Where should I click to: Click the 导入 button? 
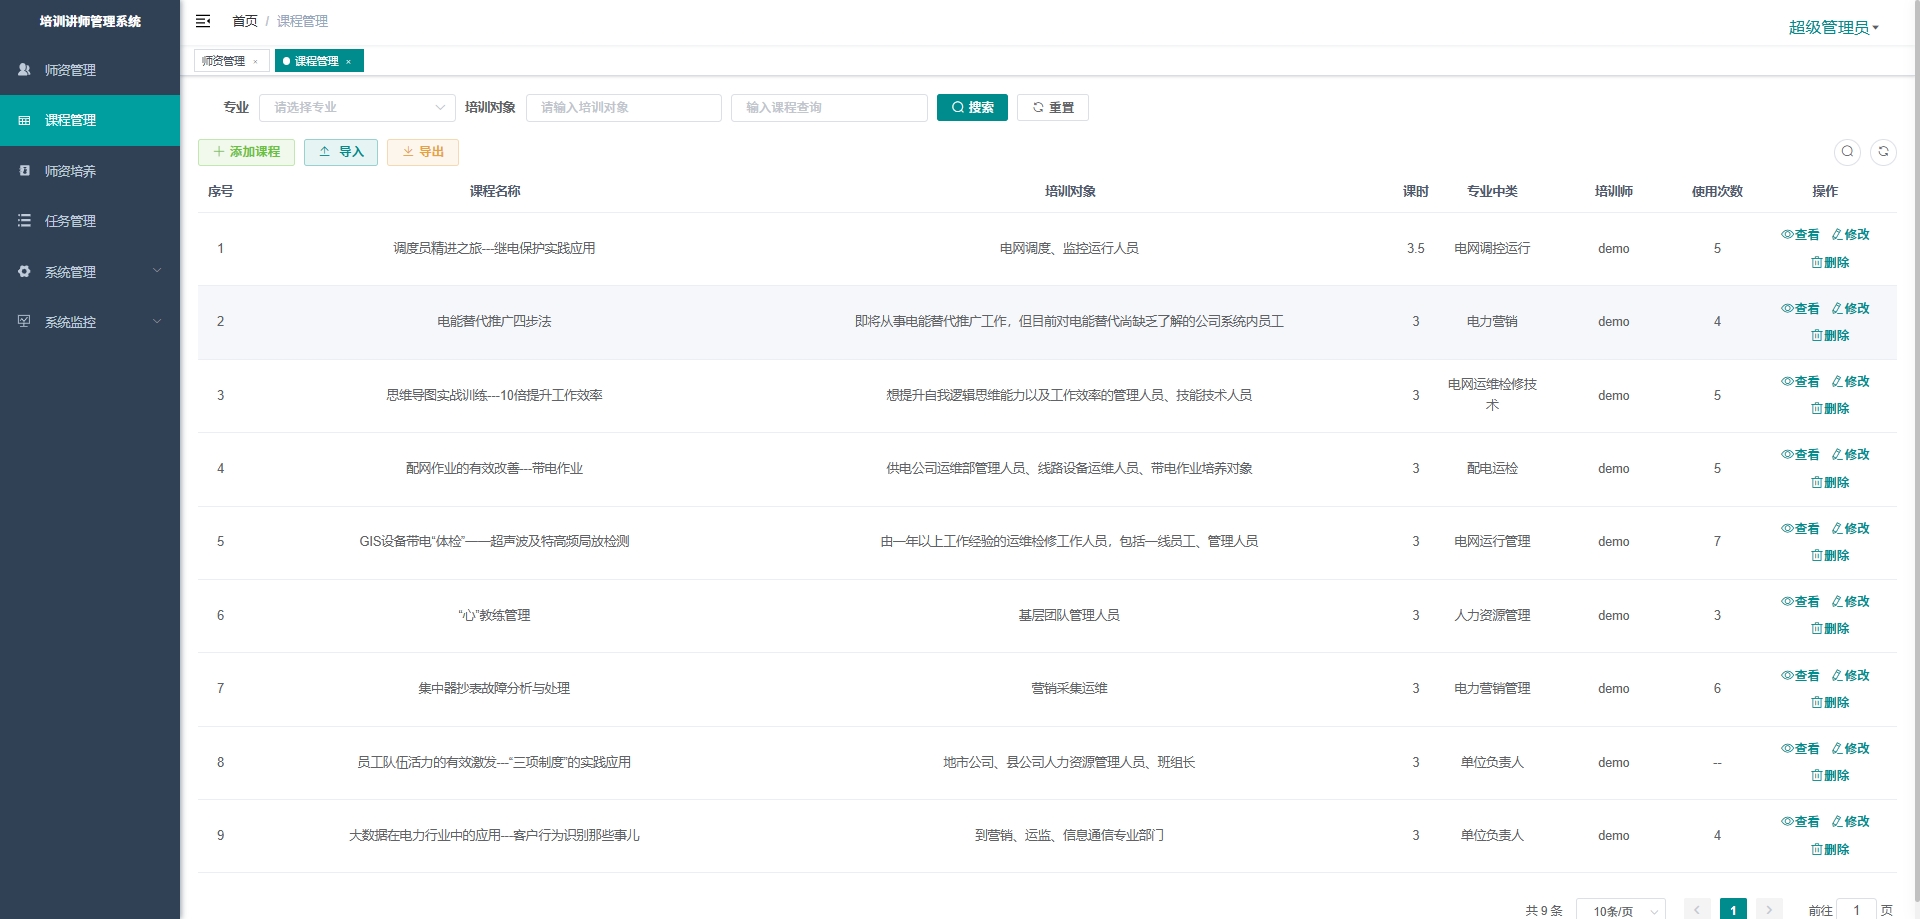pyautogui.click(x=341, y=152)
